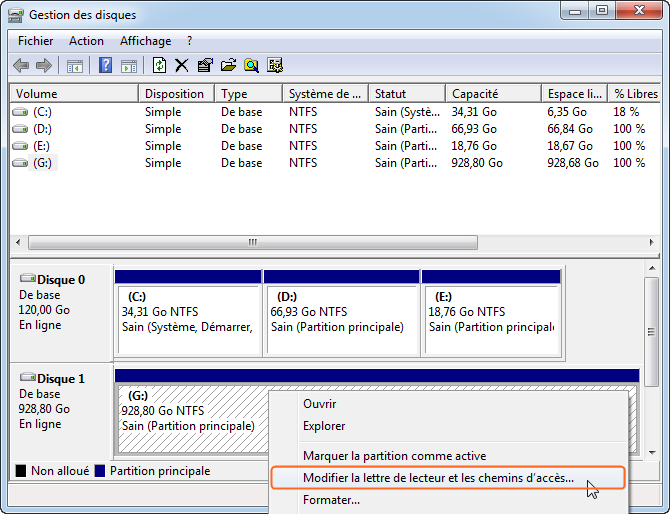
Task: Sort by the Espace li... column header
Action: tap(575, 94)
